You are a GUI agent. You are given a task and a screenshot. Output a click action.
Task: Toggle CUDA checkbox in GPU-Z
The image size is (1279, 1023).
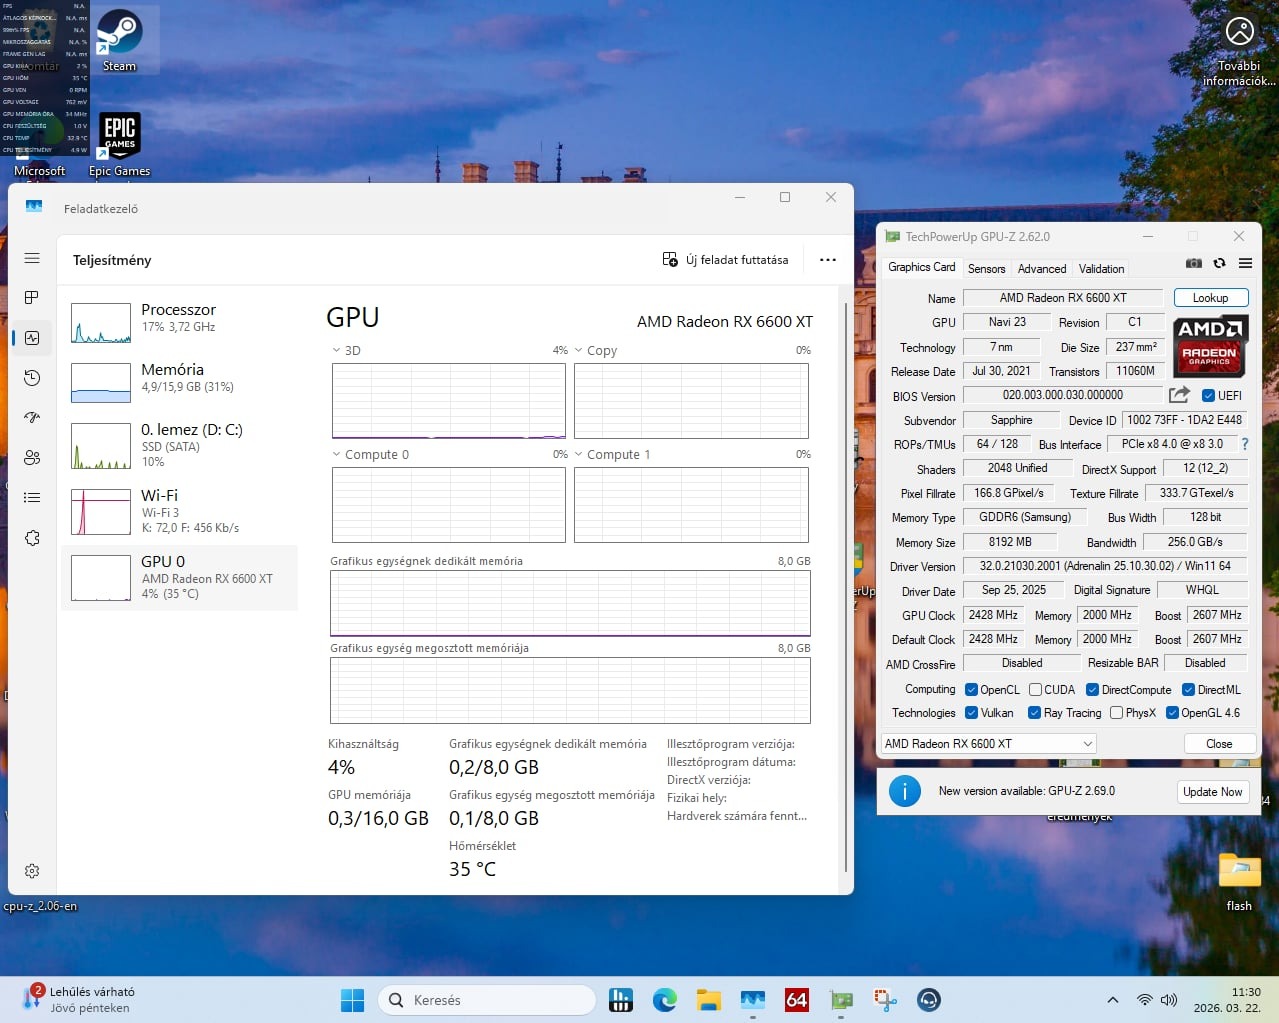point(1035,689)
